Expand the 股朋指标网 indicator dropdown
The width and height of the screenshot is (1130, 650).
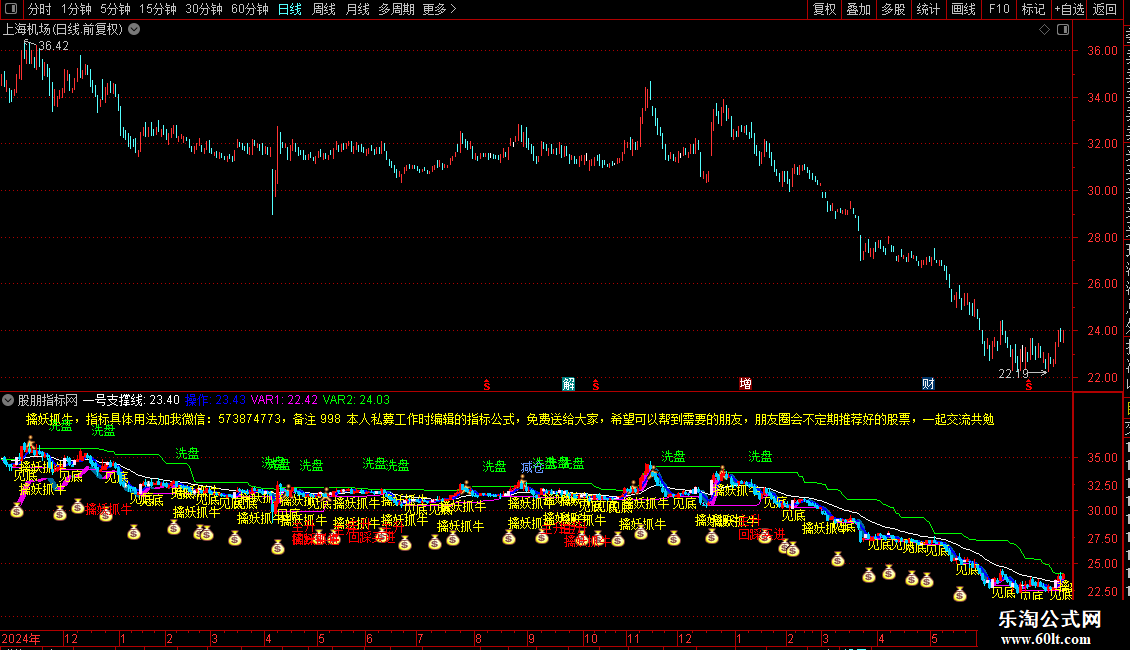click(8, 400)
